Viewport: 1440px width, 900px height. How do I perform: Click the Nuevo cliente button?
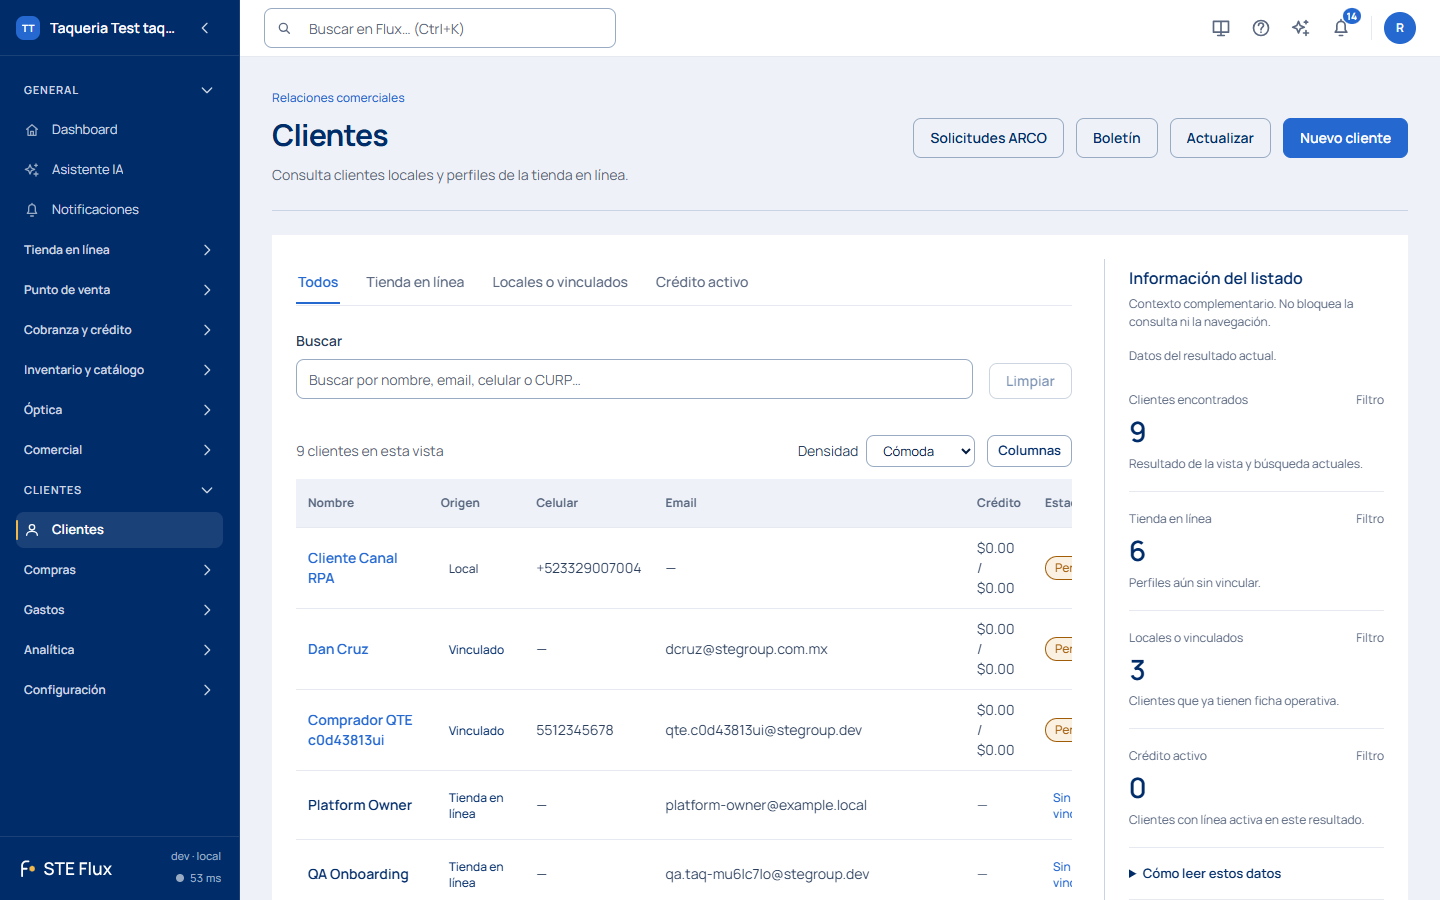point(1345,138)
